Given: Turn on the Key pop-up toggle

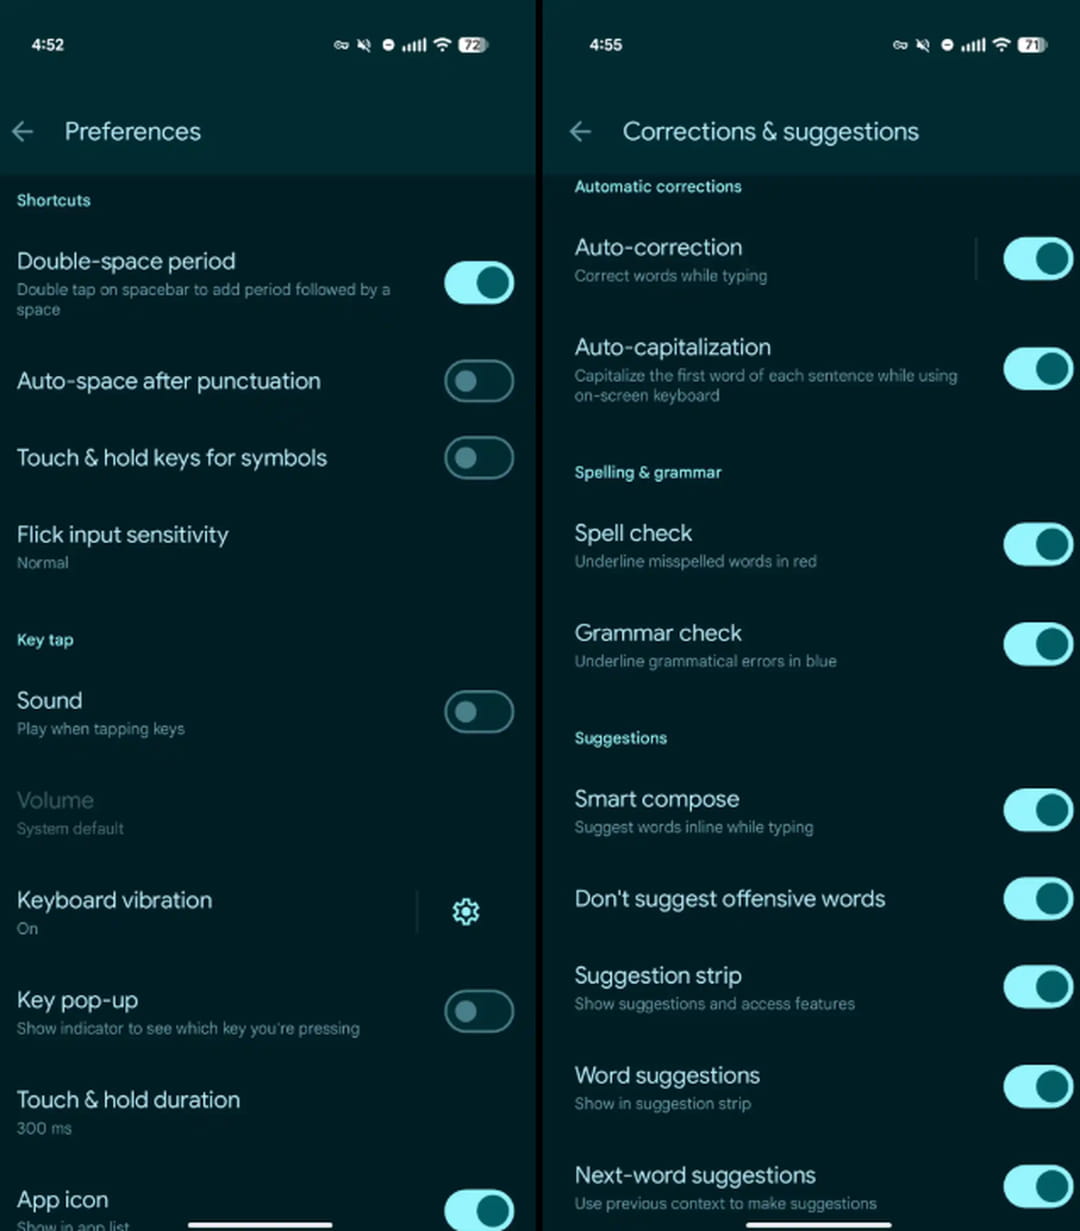Looking at the screenshot, I should tap(479, 1011).
